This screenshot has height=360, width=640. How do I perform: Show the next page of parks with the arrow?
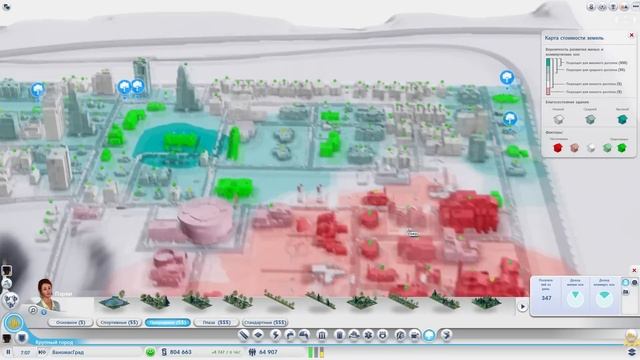[522, 307]
